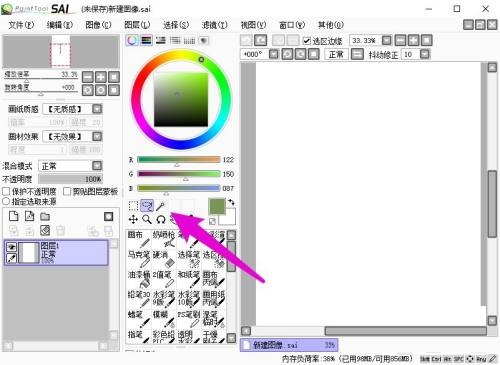Flip the canvas view horizontally
Viewport: 500px width, 365px height.
pyautogui.click(x=357, y=54)
